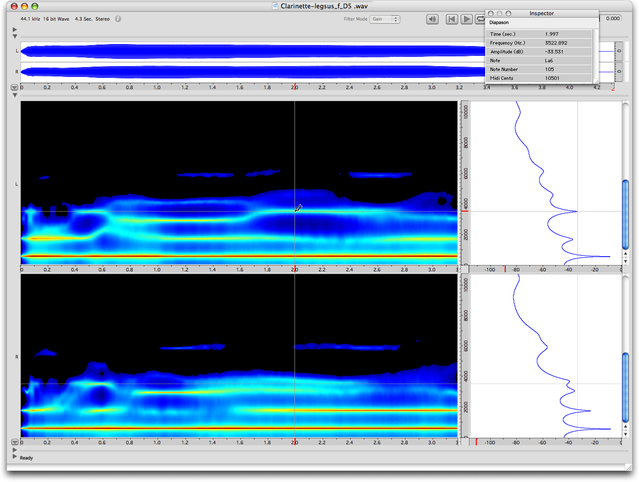Click the right channel waveform overview
Viewport: 639px width, 482px height.
click(x=240, y=71)
